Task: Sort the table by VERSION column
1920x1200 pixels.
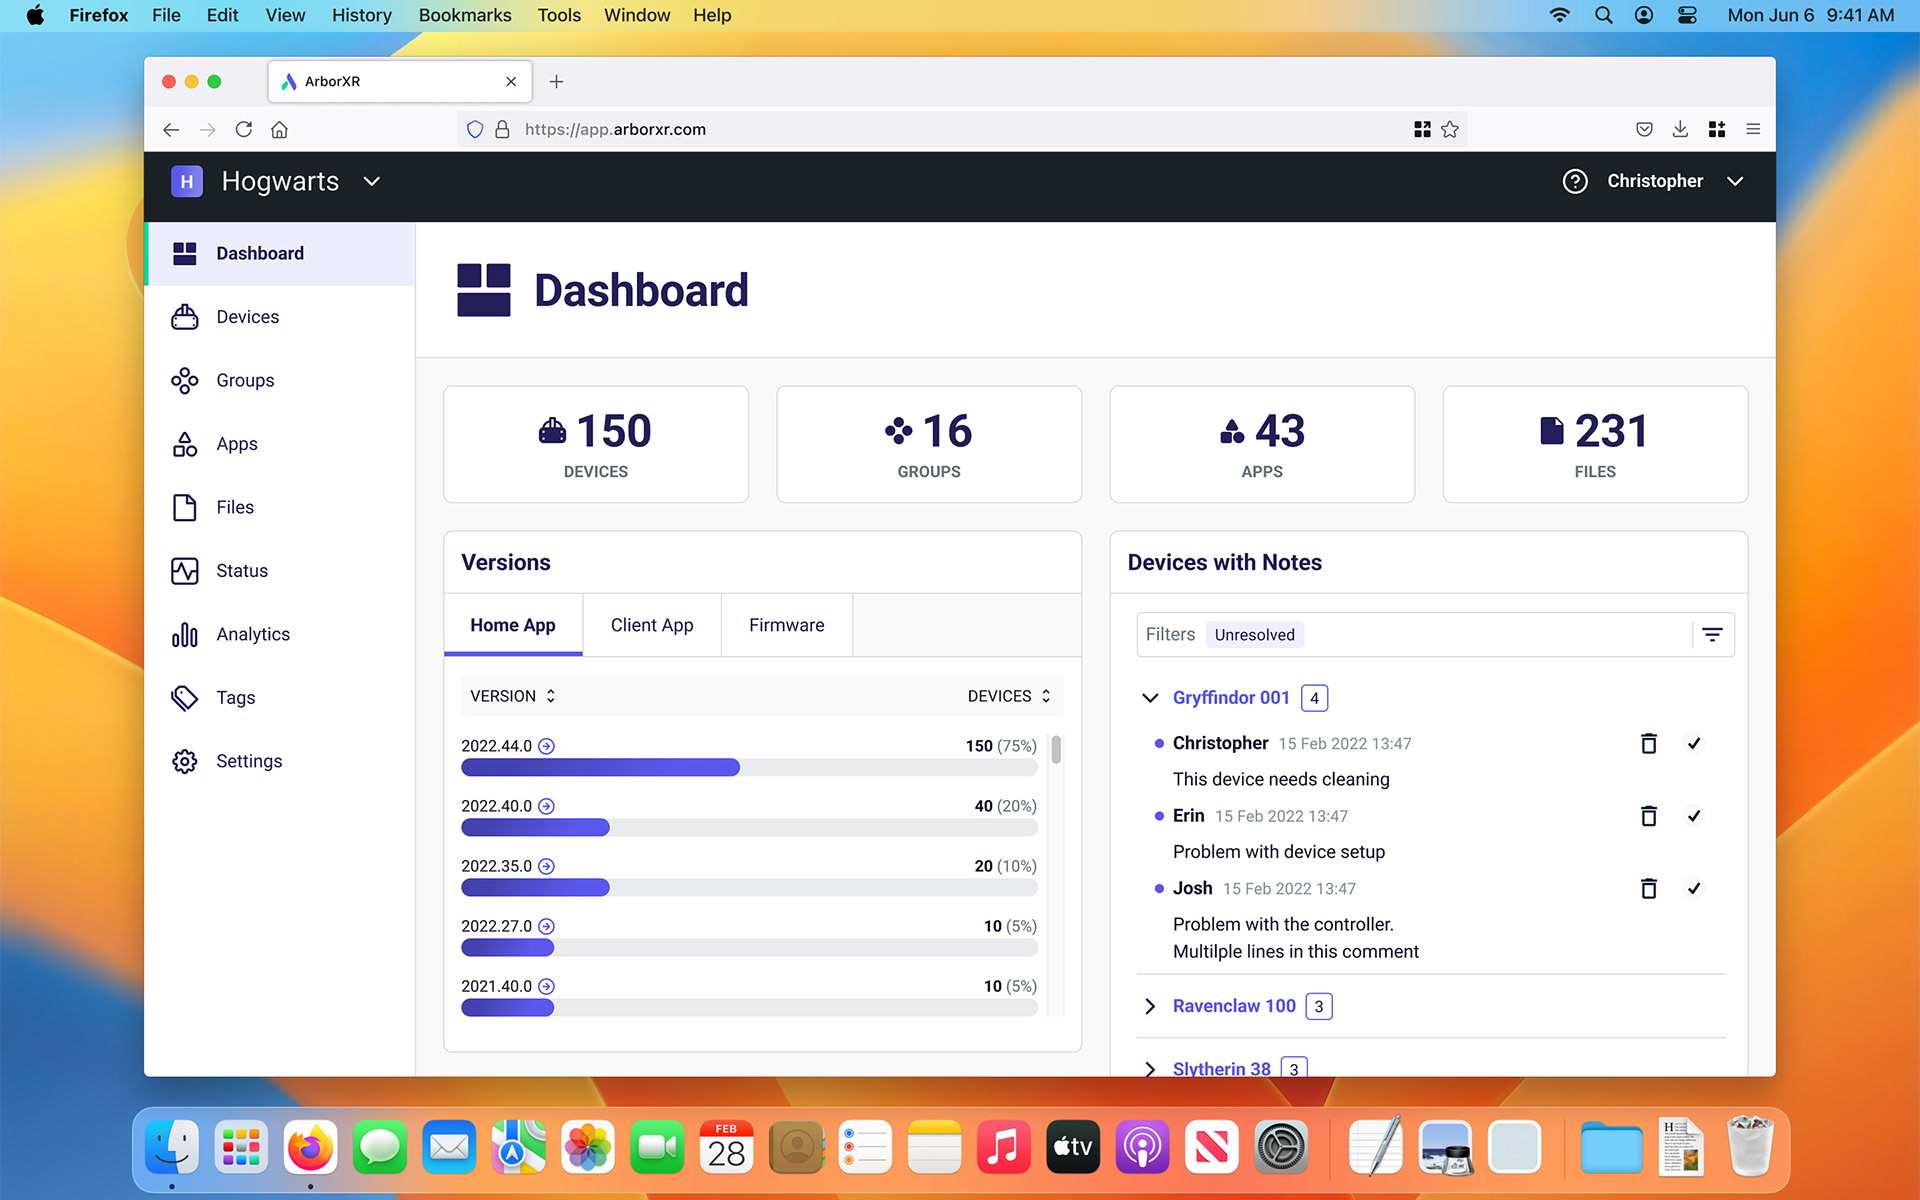Action: click(513, 696)
